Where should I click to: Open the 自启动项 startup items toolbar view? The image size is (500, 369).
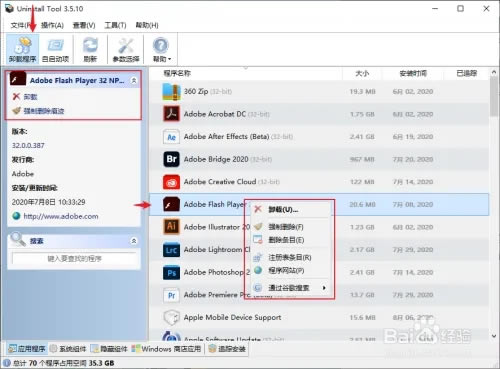55,49
